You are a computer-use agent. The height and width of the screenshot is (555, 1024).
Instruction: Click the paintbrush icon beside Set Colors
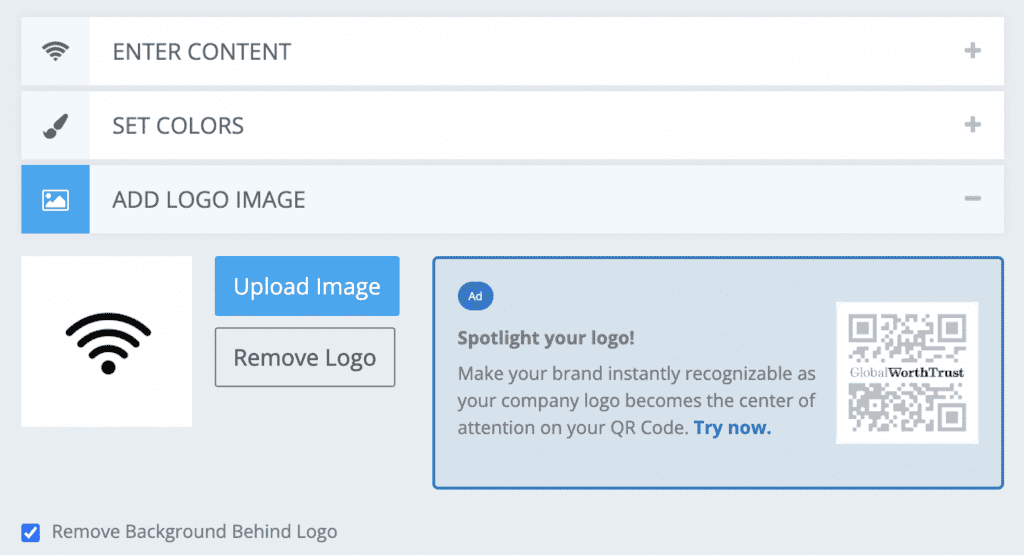coord(55,126)
